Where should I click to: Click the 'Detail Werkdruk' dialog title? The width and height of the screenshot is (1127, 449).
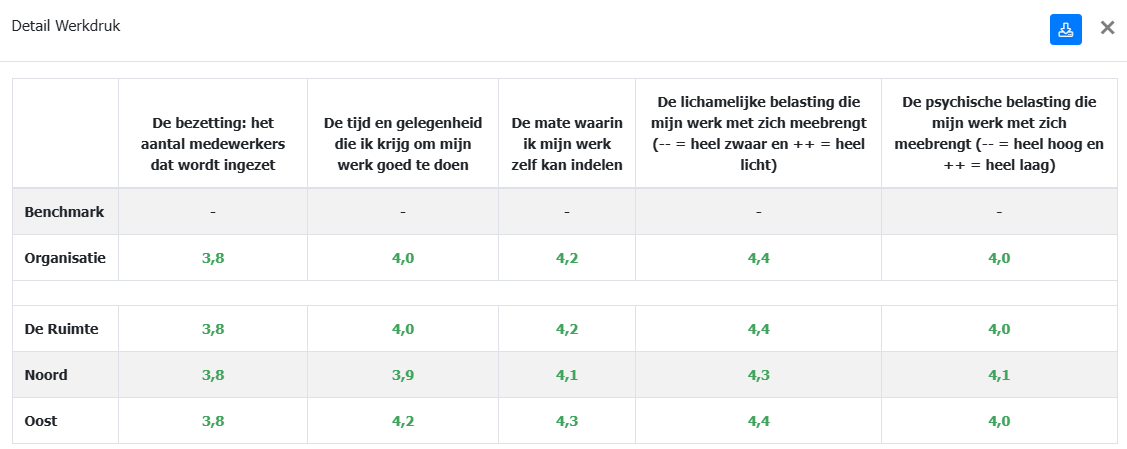point(66,27)
